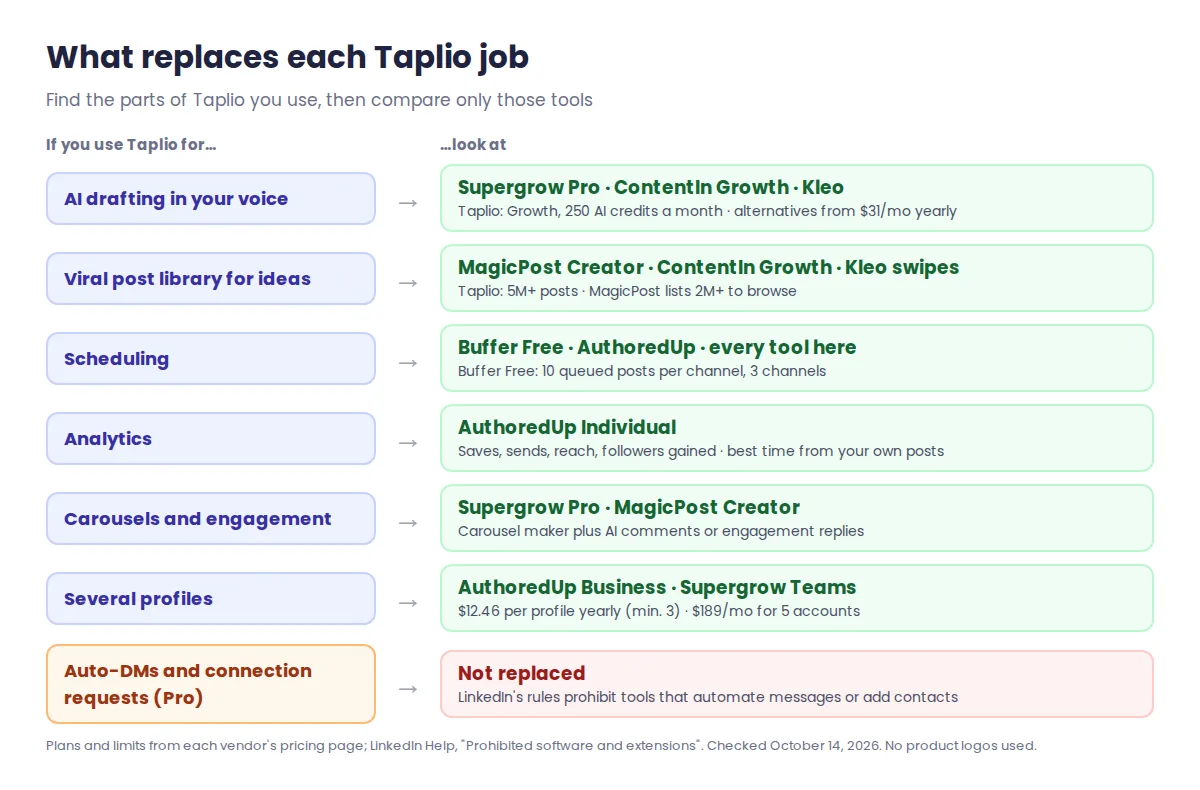This screenshot has width=1200, height=790.
Task: Select the 'Several profiles' box
Action: [x=211, y=598]
